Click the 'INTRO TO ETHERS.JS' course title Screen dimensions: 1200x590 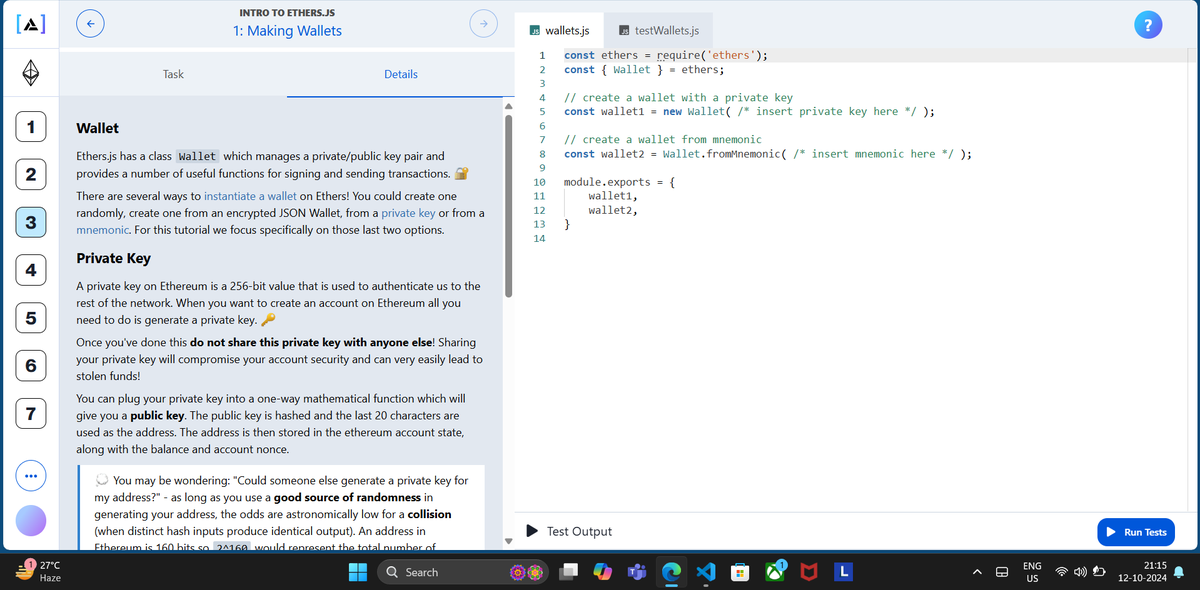[287, 13]
